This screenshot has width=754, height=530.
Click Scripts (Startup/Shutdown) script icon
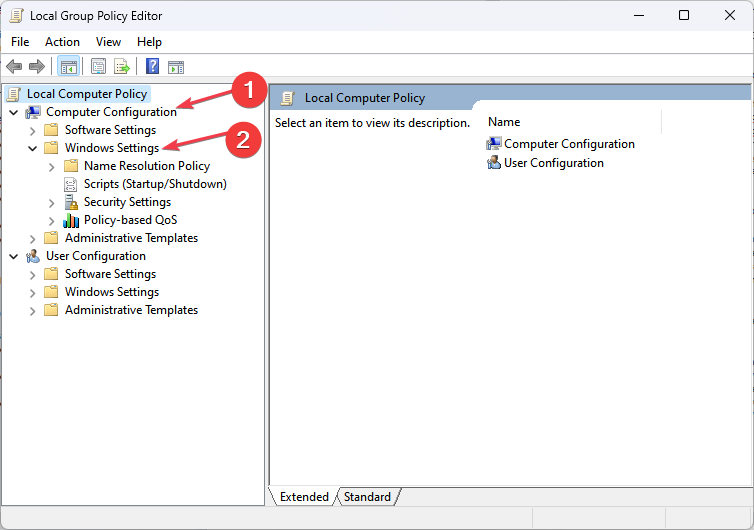pos(71,184)
